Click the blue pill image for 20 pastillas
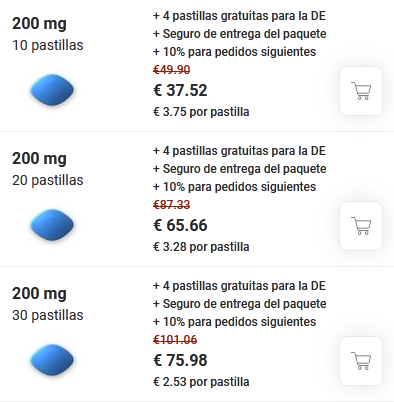The image size is (394, 402). click(52, 225)
